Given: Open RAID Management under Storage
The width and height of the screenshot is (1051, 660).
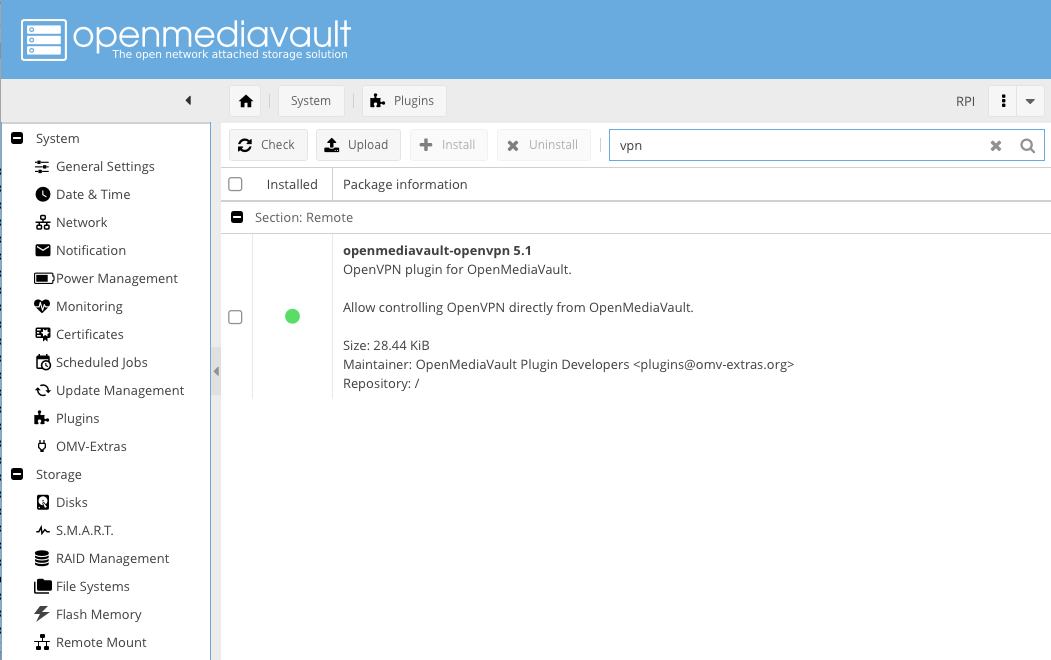Looking at the screenshot, I should [113, 559].
